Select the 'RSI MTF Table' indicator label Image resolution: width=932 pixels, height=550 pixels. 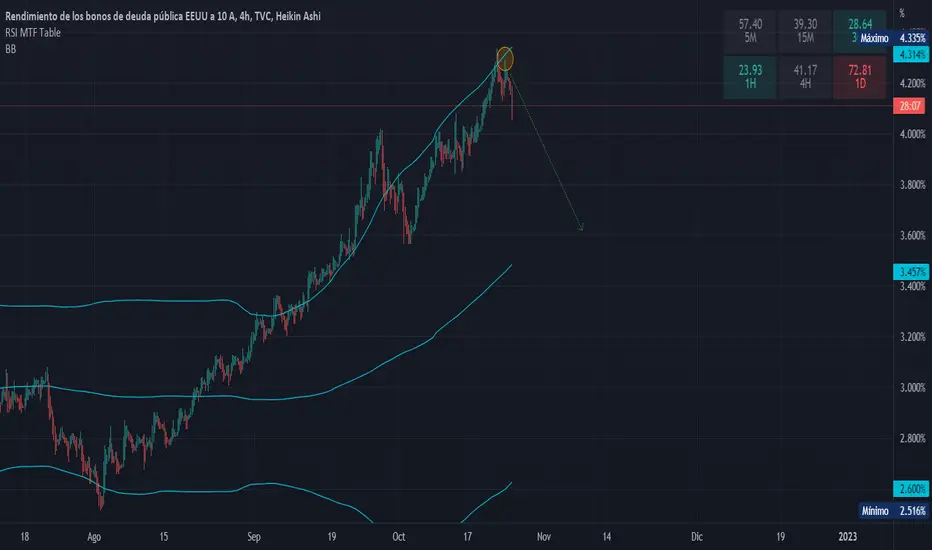tap(33, 33)
